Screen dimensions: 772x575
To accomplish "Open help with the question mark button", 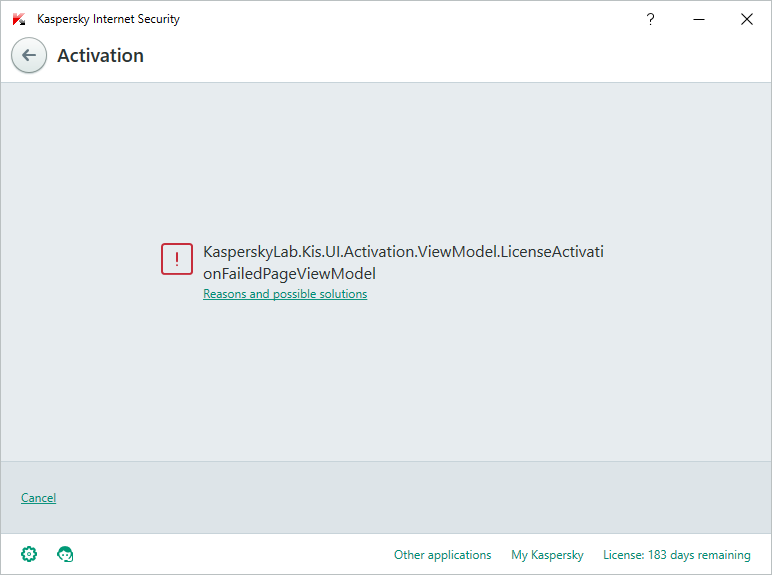I will point(650,19).
